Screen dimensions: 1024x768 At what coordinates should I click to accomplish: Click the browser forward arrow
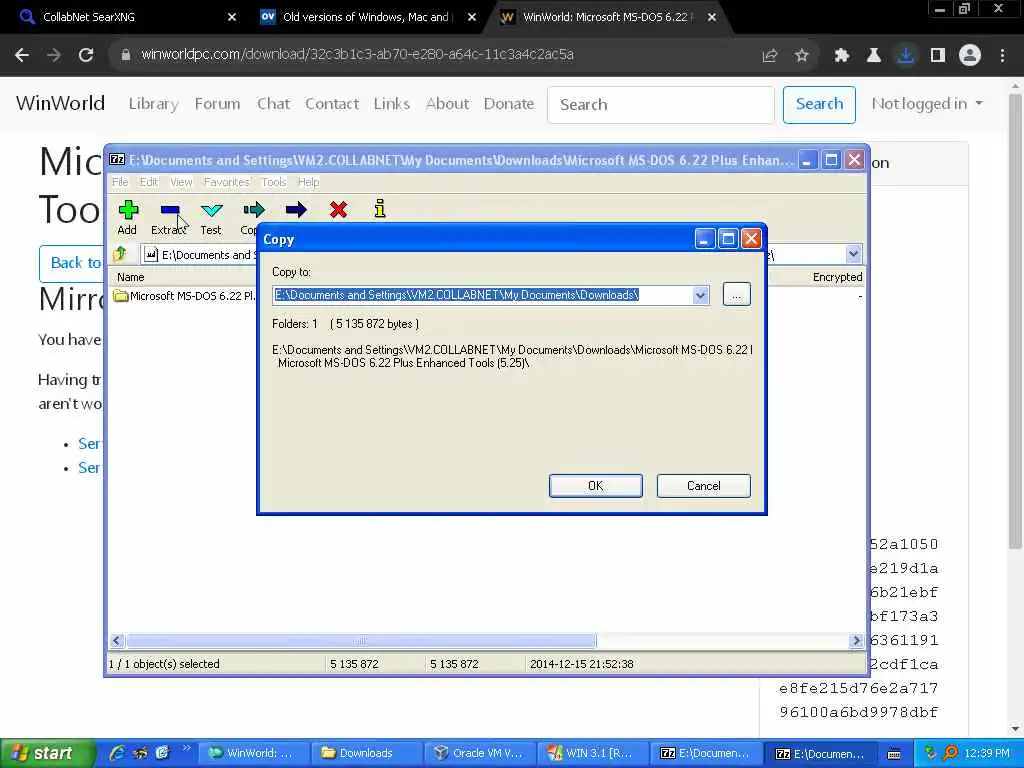pos(54,55)
